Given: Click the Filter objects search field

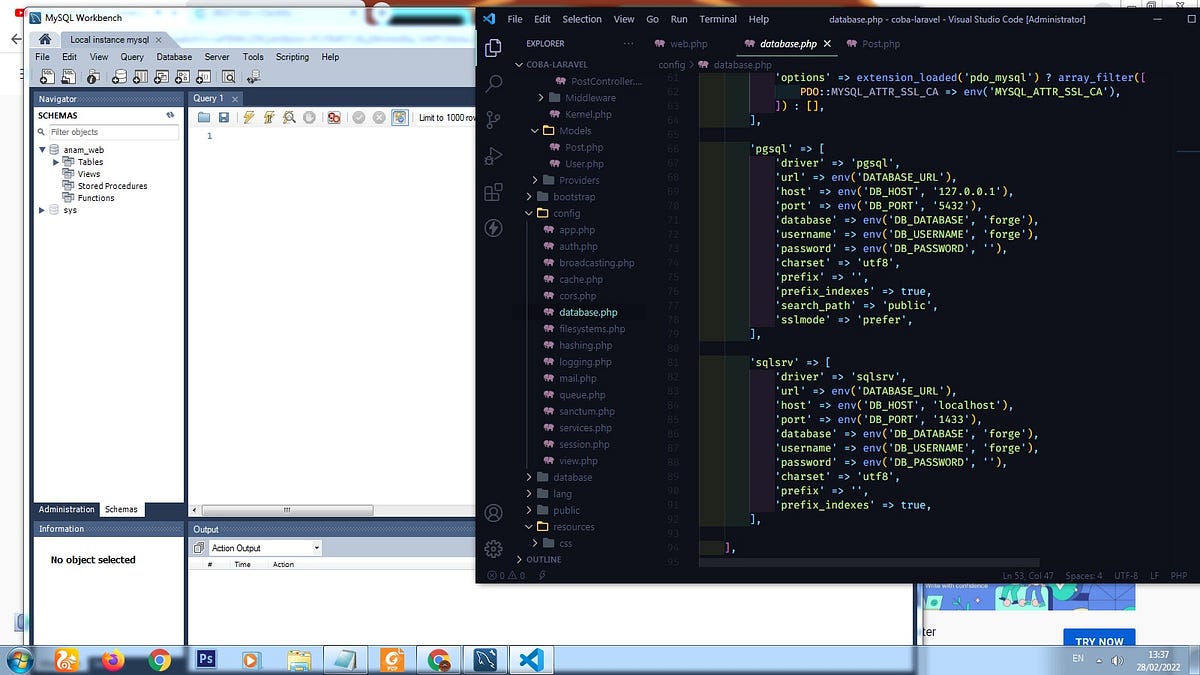Looking at the screenshot, I should (x=107, y=132).
